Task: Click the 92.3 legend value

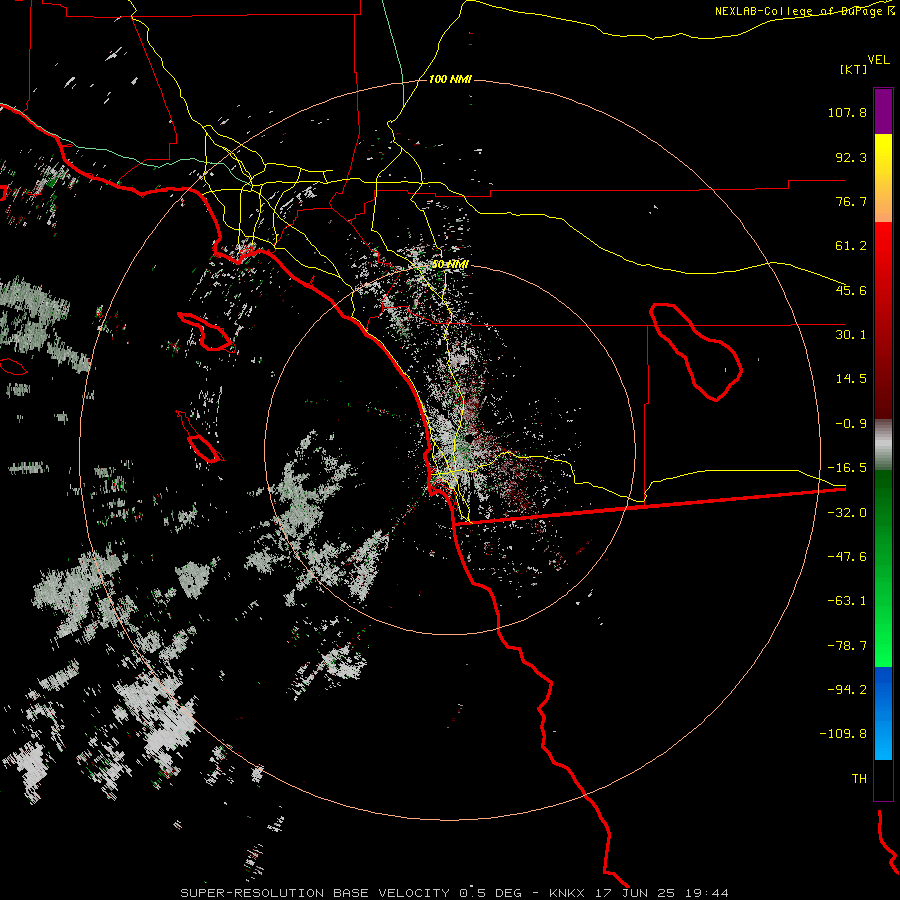Action: coord(851,157)
